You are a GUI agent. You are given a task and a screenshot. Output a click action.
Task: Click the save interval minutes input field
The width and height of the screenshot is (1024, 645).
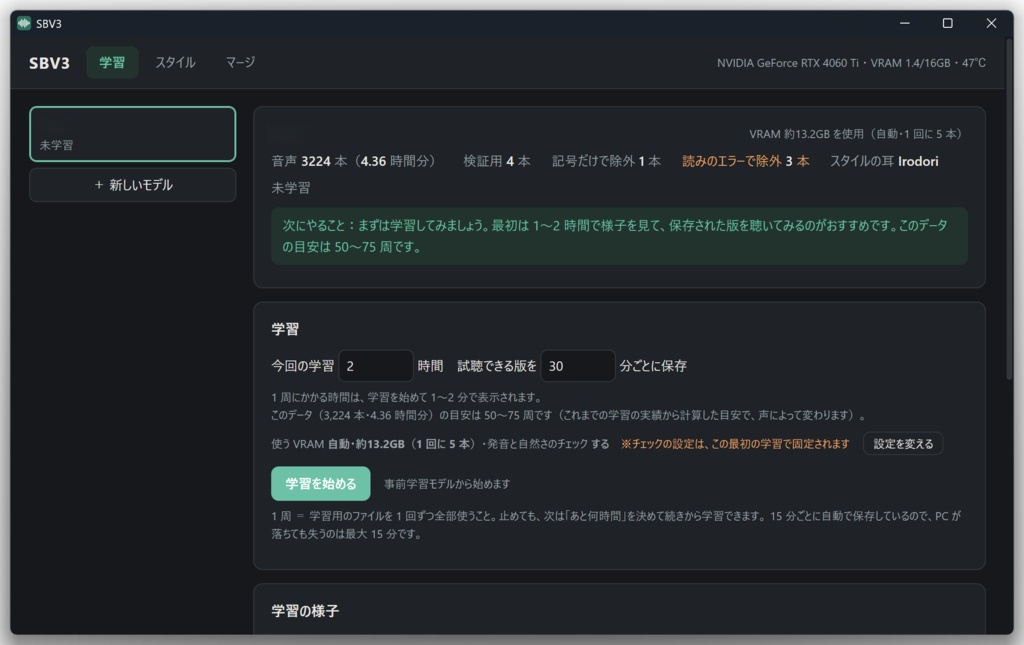tap(577, 366)
